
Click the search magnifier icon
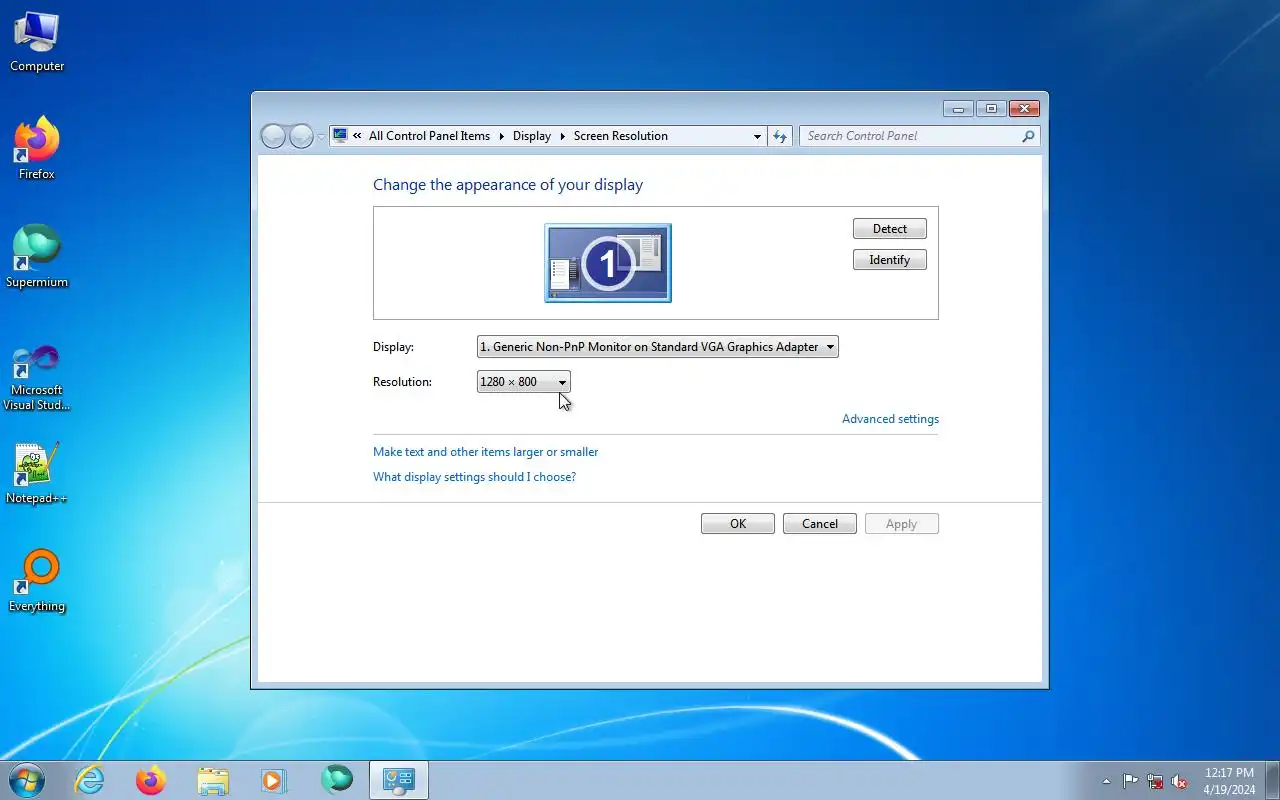coord(1028,136)
